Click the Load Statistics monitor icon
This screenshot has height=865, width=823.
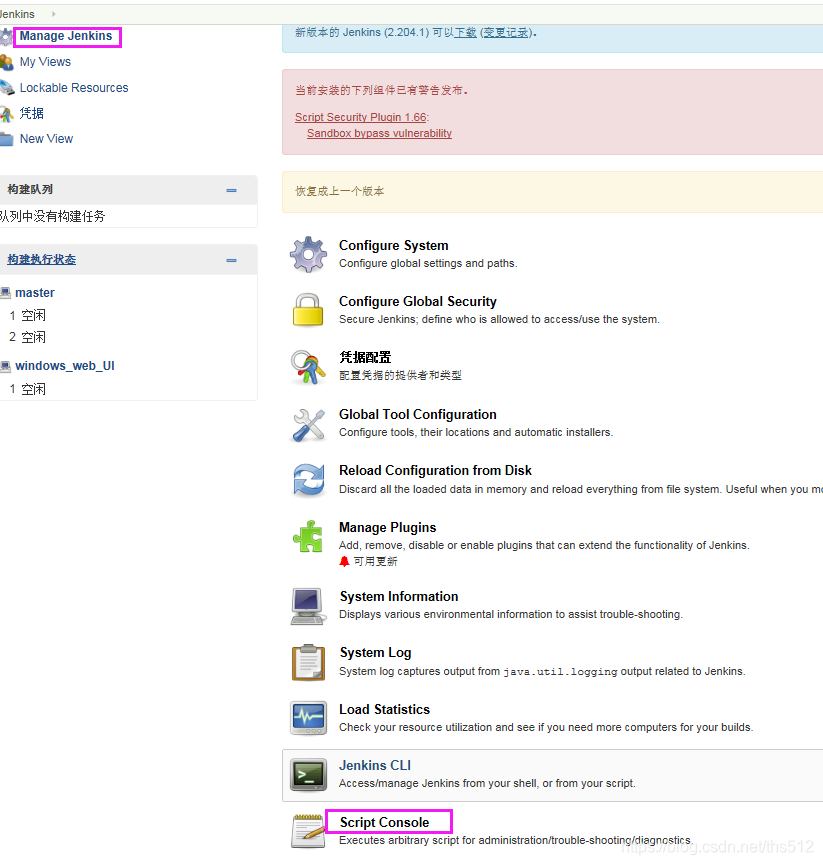pos(308,718)
